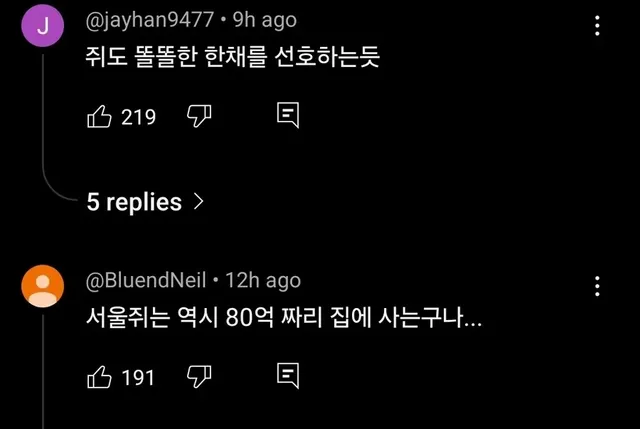The height and width of the screenshot is (429, 640).
Task: Dislike the comment by @BluendNeil
Action: (x=199, y=377)
